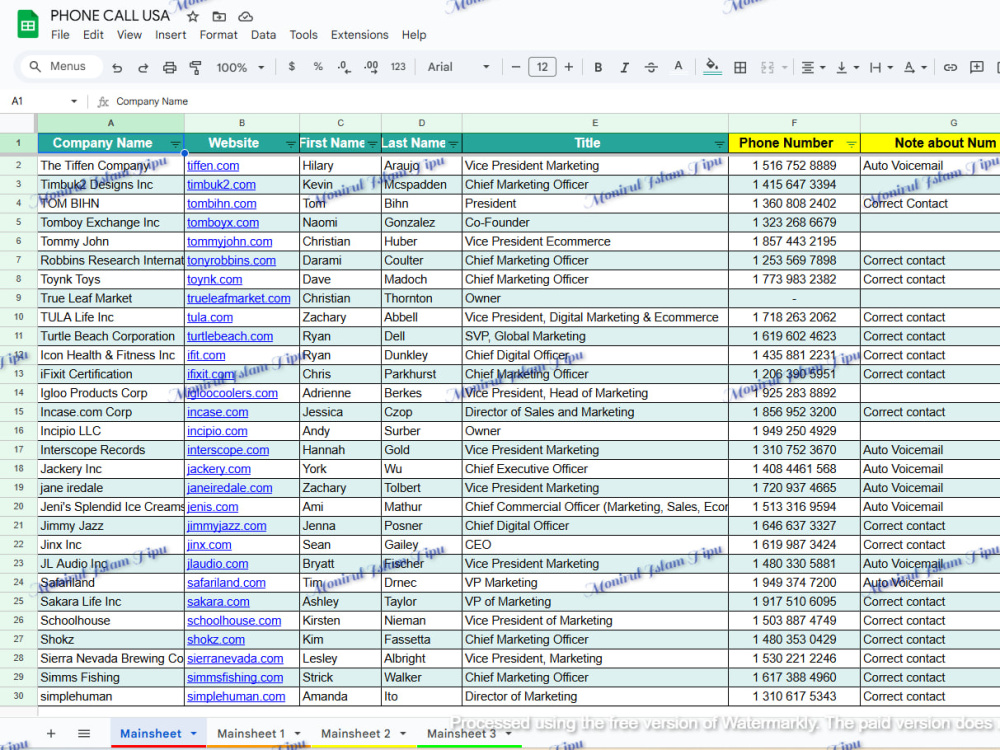Viewport: 1000px width, 750px height.
Task: Click the Insert link icon
Action: coord(950,67)
